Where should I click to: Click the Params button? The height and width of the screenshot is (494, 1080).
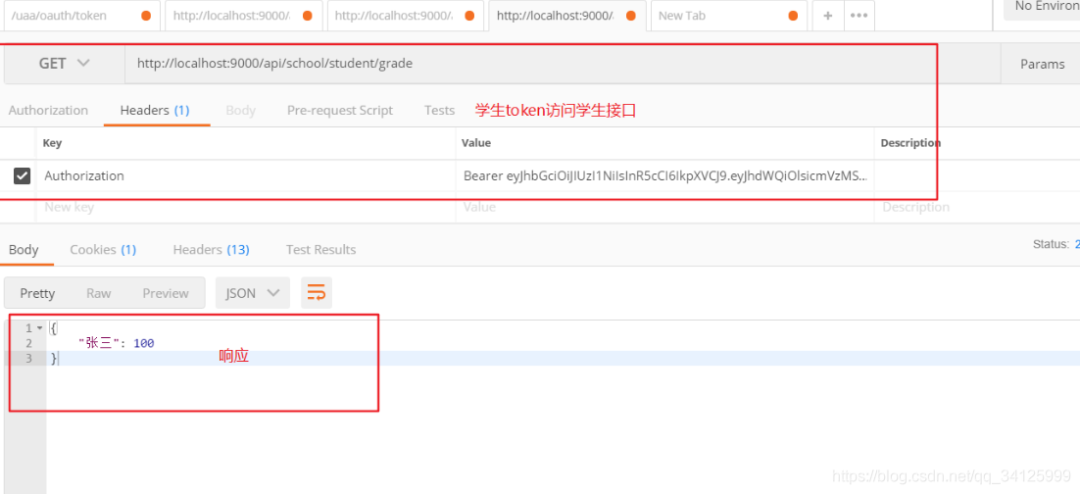(1042, 63)
